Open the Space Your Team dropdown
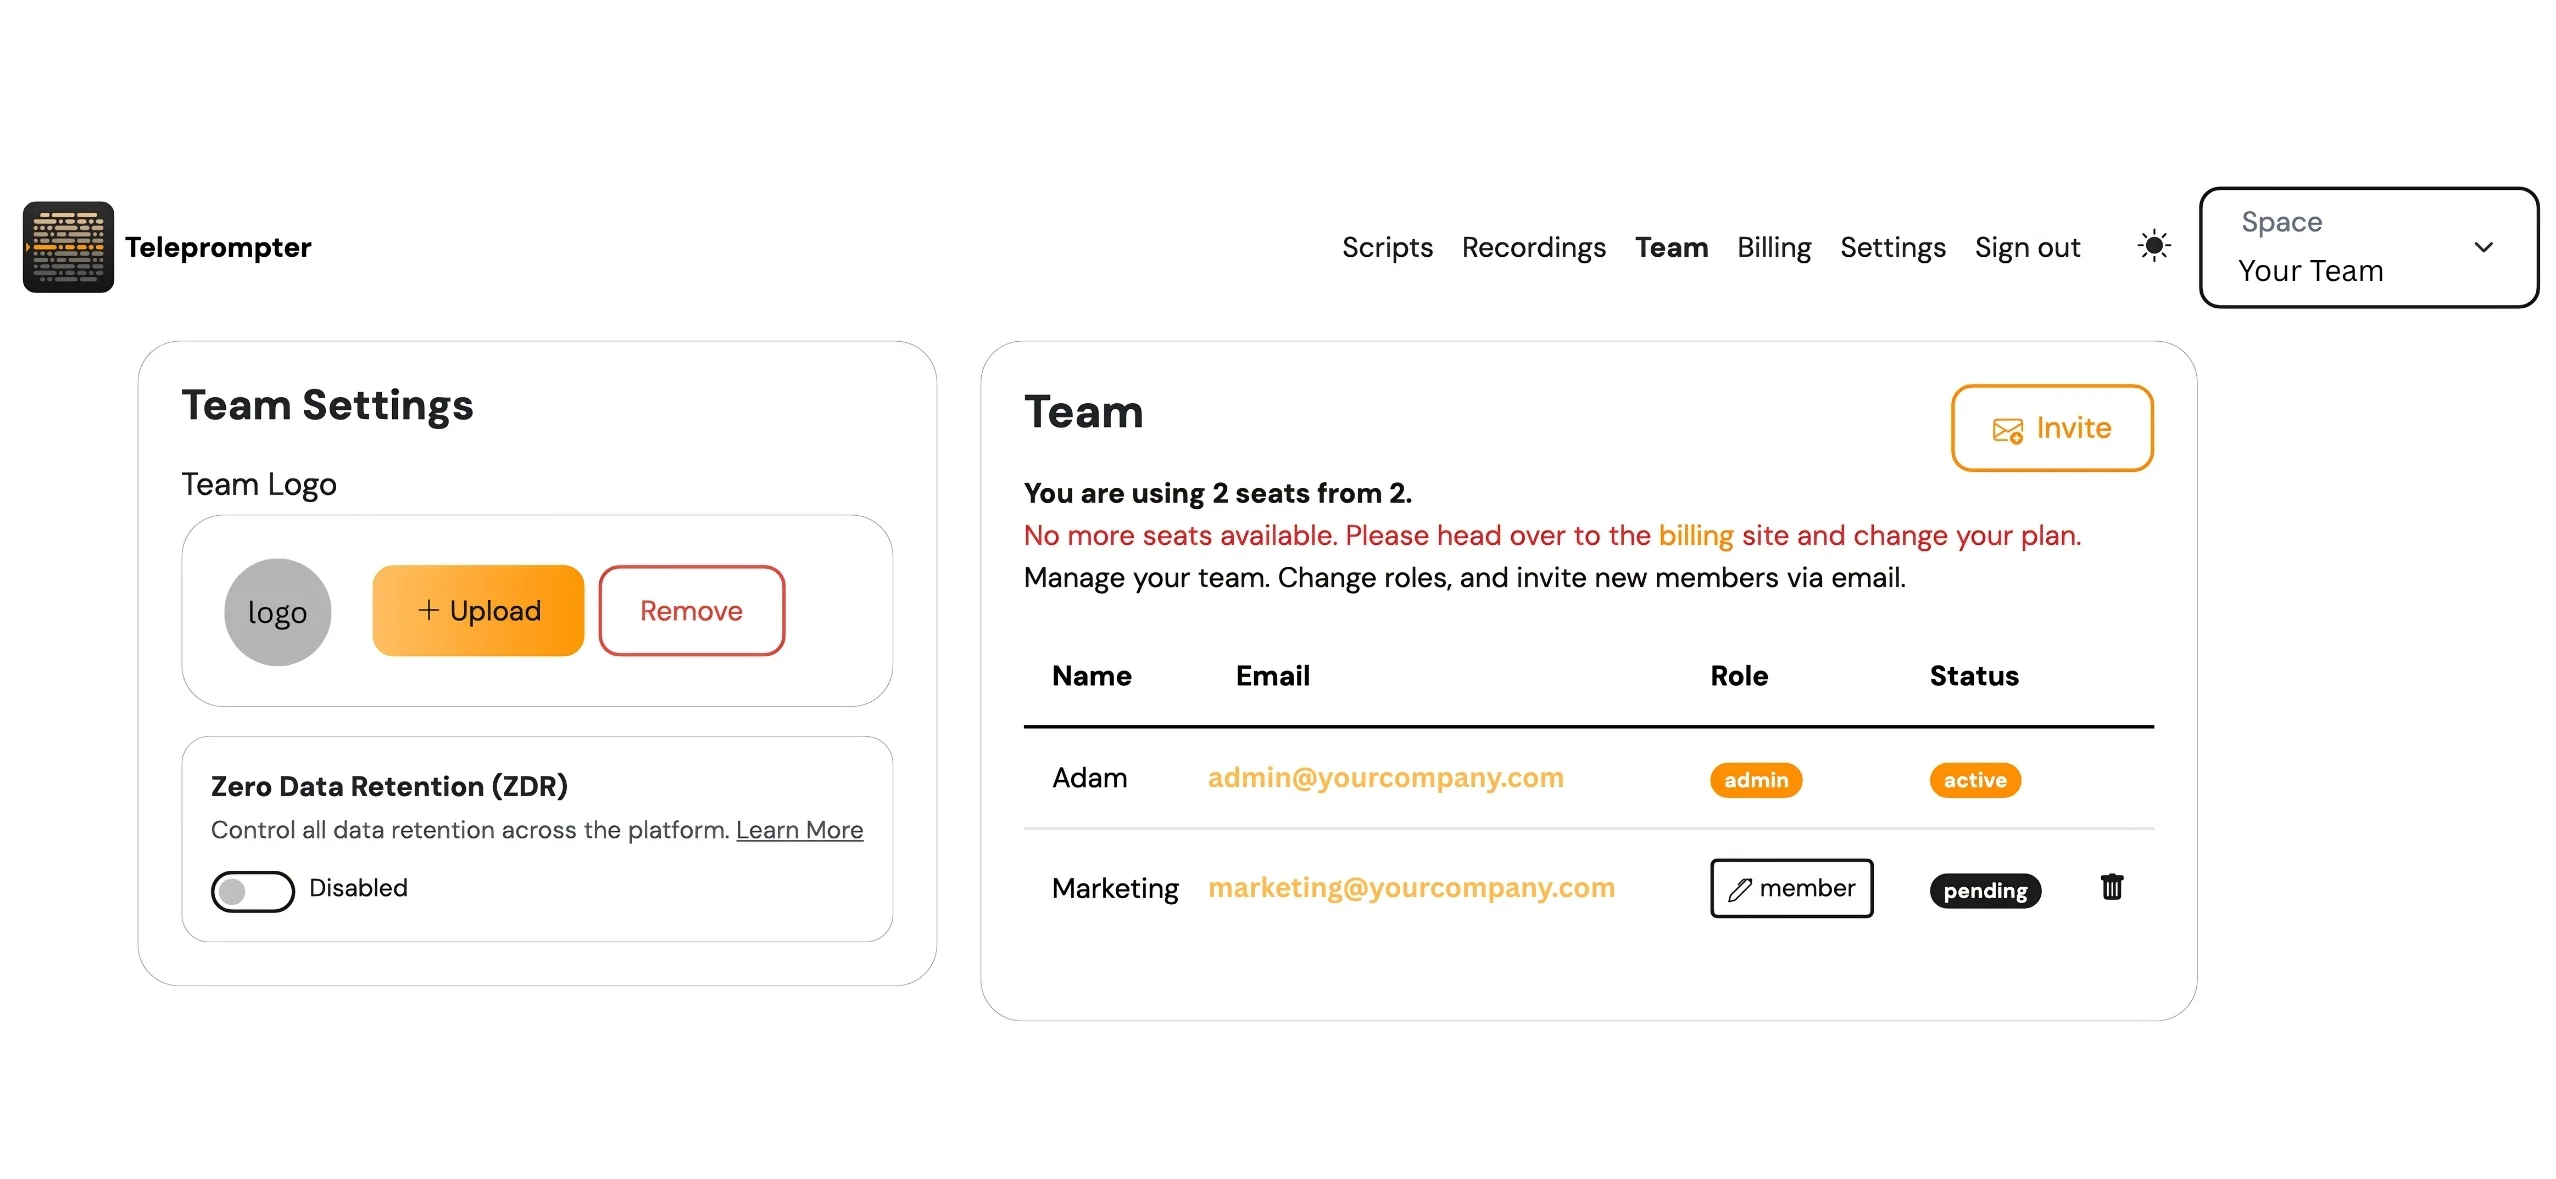Image resolution: width=2556 pixels, height=1179 pixels. tap(2368, 247)
